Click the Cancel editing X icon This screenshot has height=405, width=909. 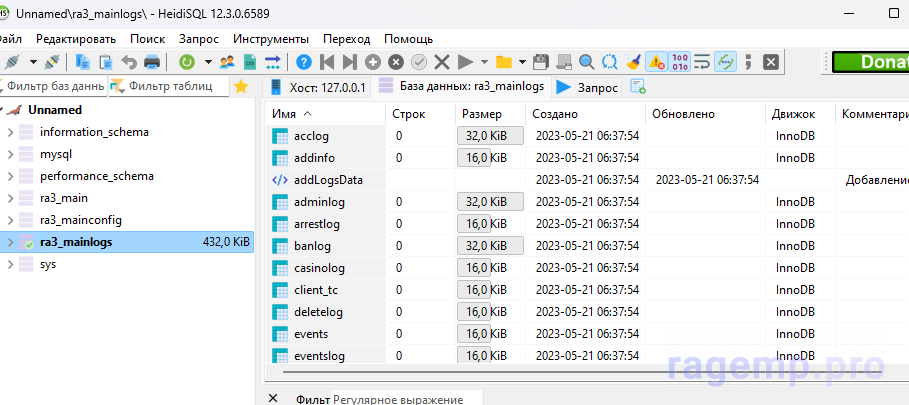[x=442, y=61]
